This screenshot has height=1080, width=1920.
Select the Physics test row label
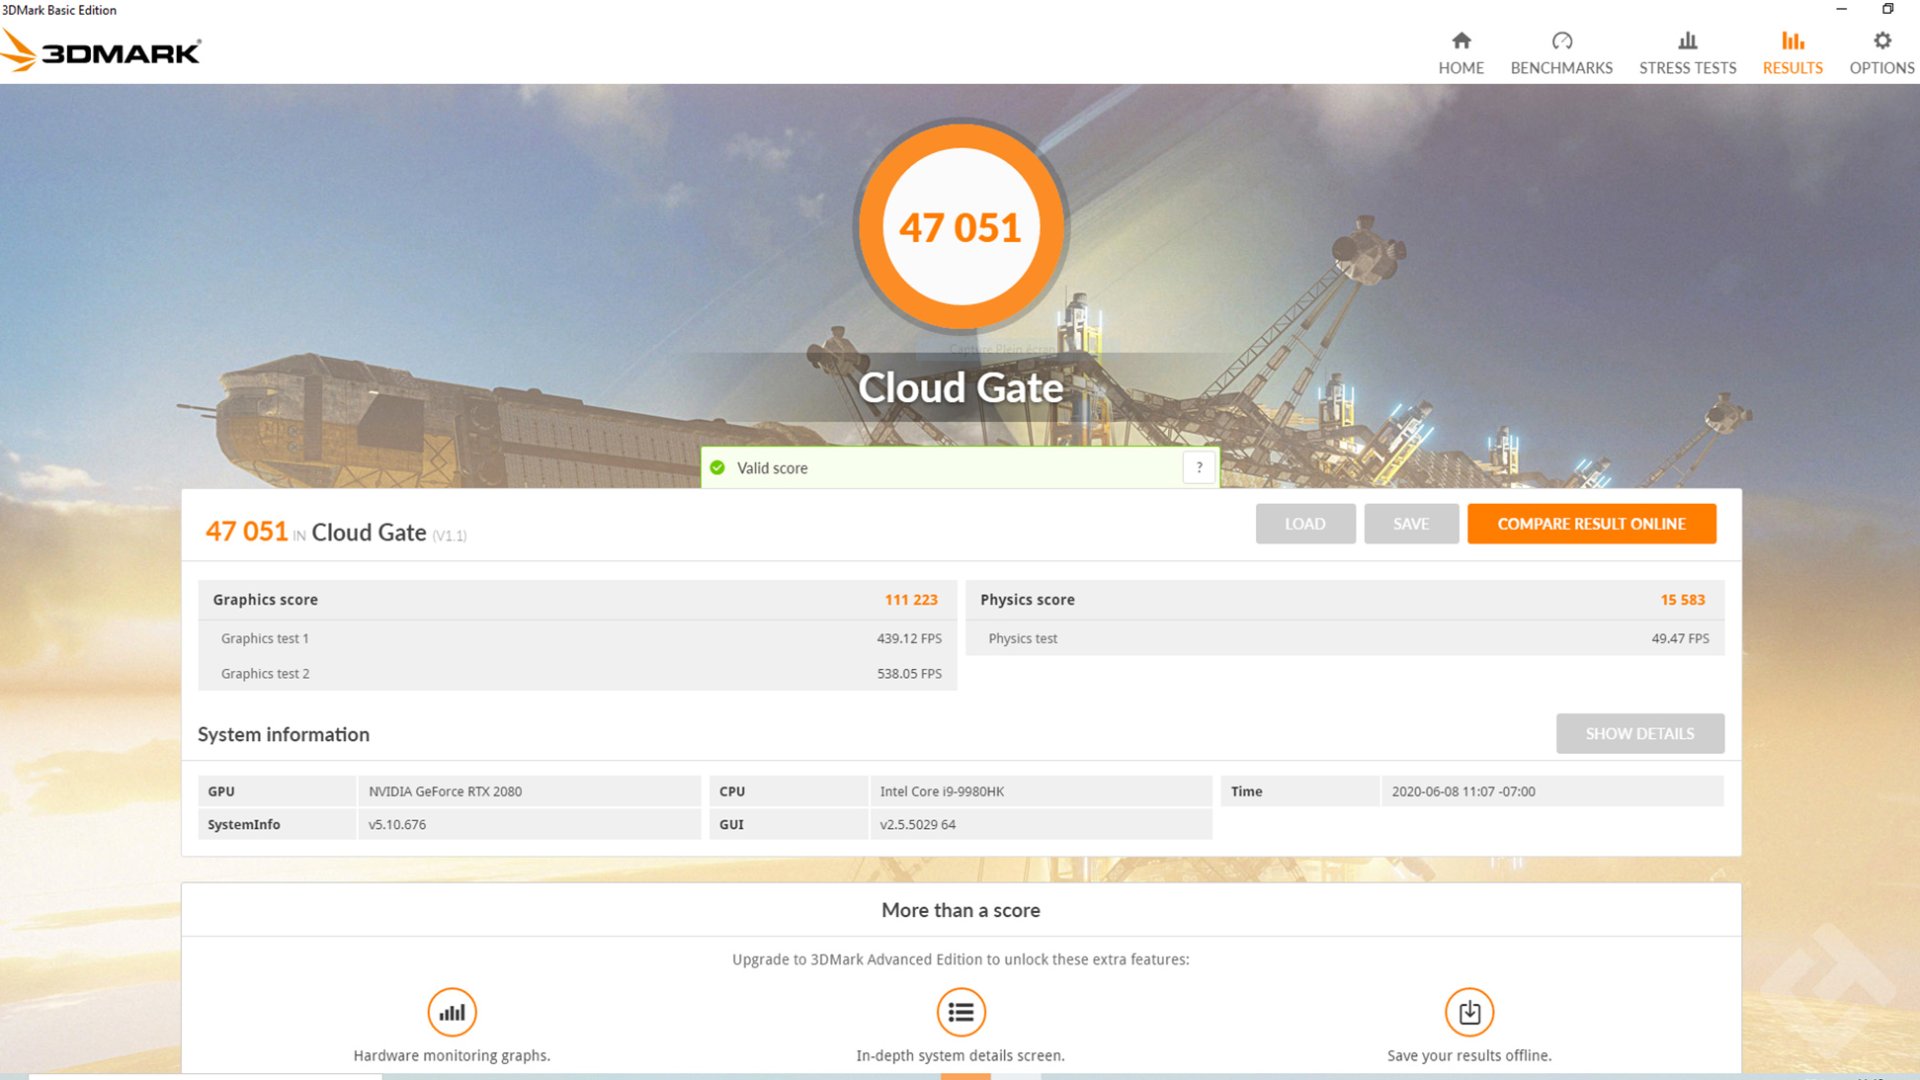coord(1022,638)
